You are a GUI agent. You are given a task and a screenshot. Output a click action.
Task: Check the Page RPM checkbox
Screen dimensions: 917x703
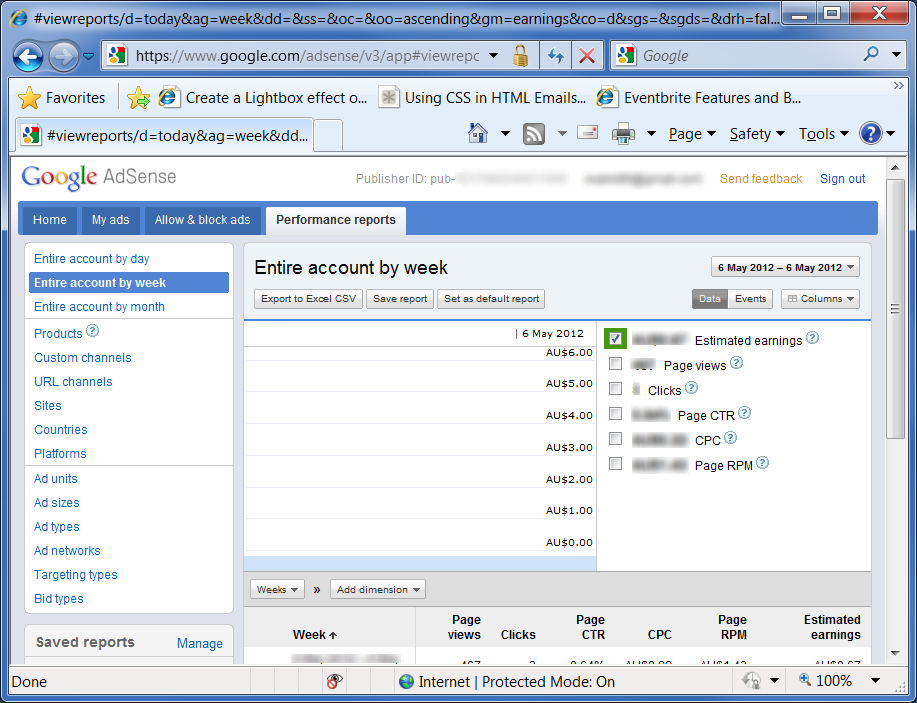coord(615,464)
